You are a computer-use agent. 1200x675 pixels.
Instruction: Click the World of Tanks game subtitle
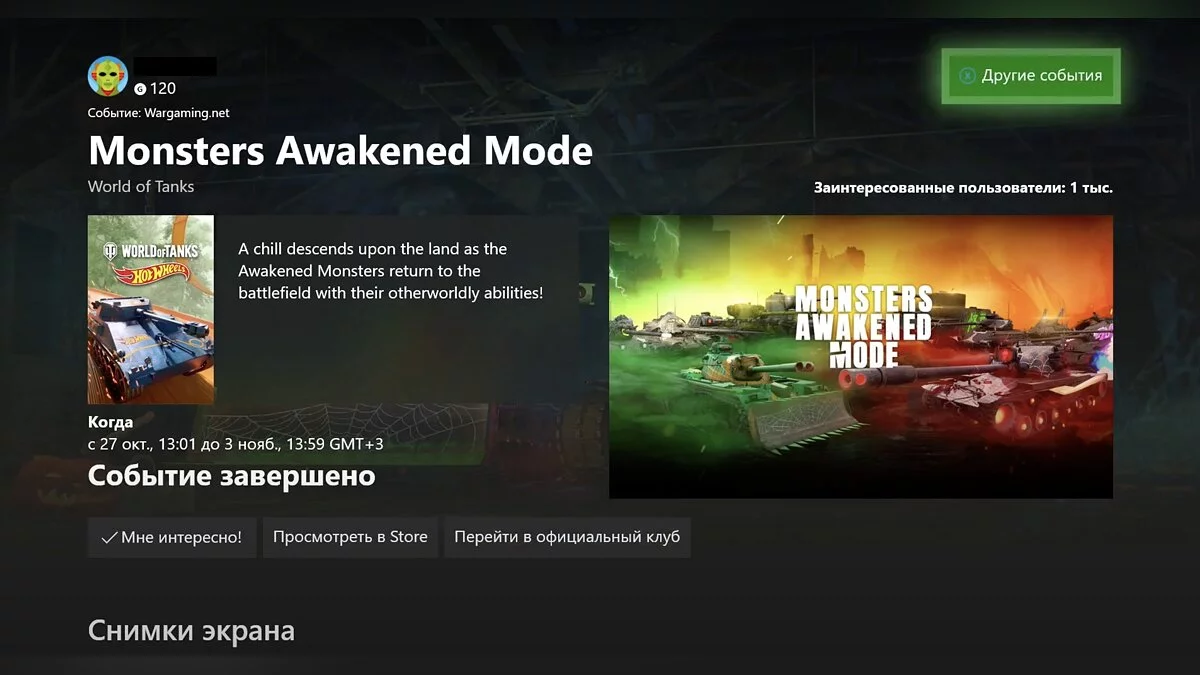(x=141, y=187)
